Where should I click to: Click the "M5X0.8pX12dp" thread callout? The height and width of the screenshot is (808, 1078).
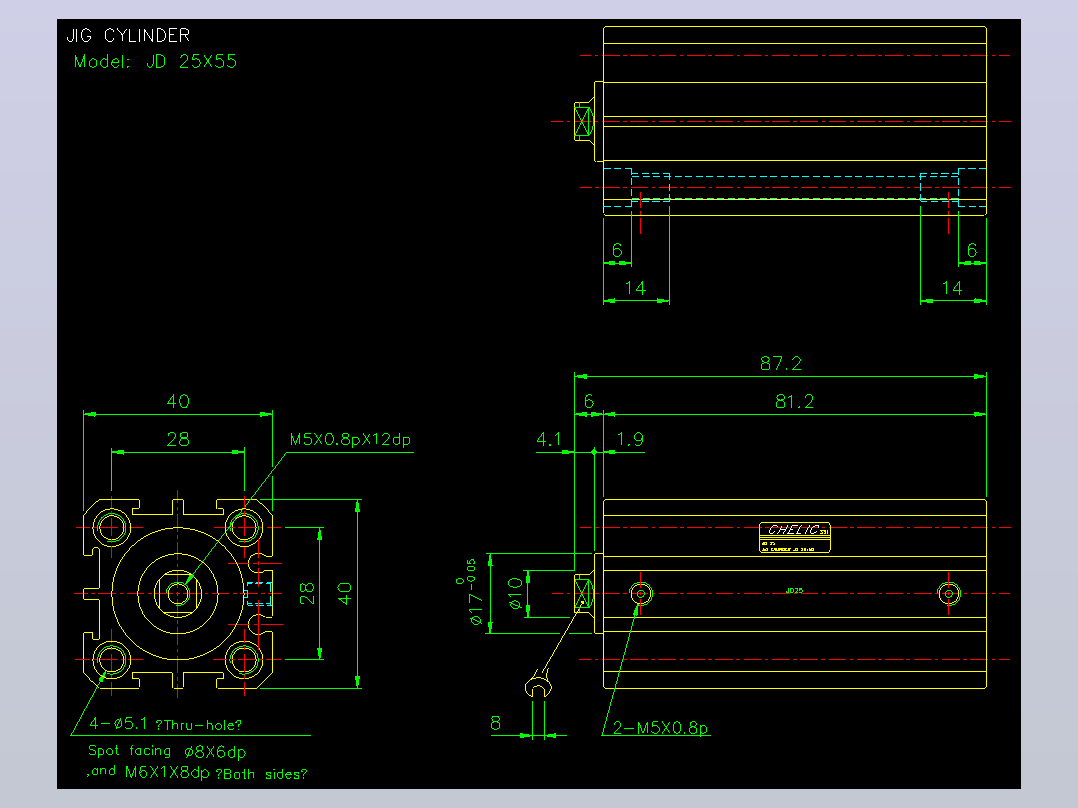pos(350,439)
